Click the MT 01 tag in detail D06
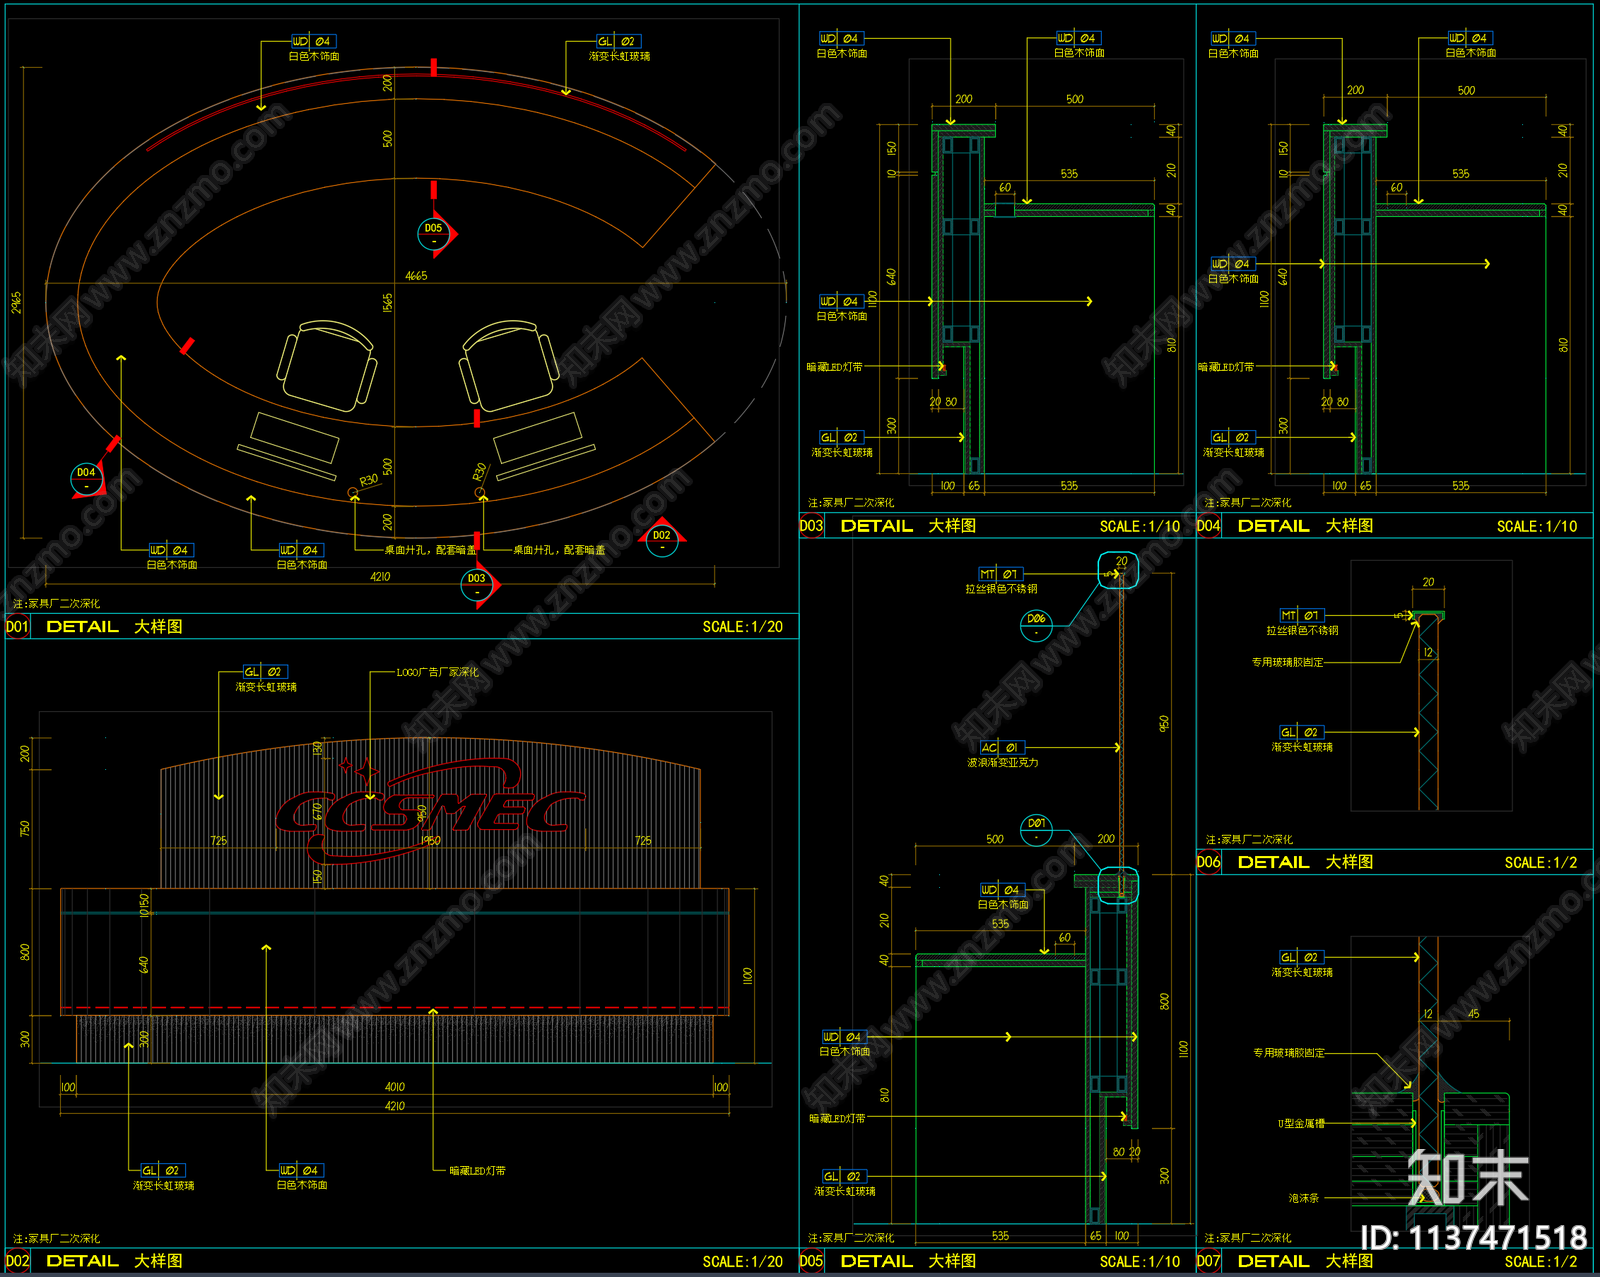1600x1277 pixels. tap(1301, 615)
